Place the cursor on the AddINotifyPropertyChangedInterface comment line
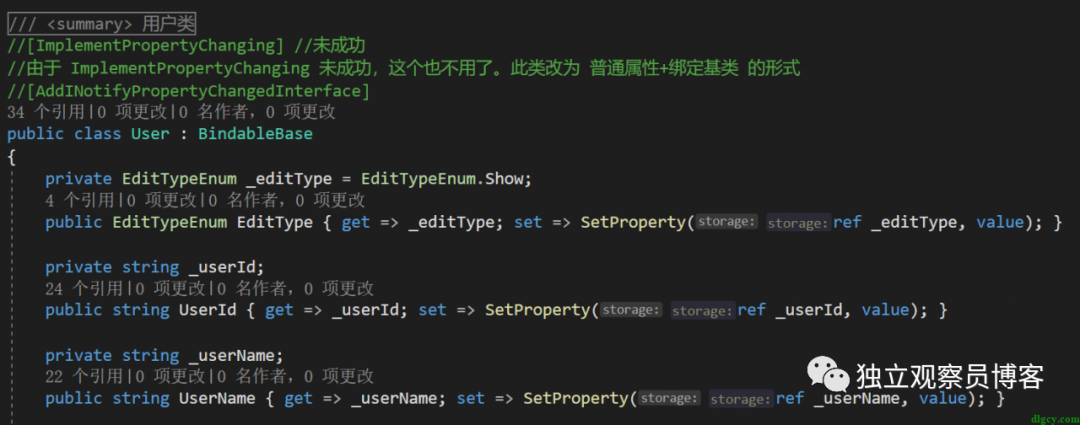The image size is (1080, 425). (190, 90)
